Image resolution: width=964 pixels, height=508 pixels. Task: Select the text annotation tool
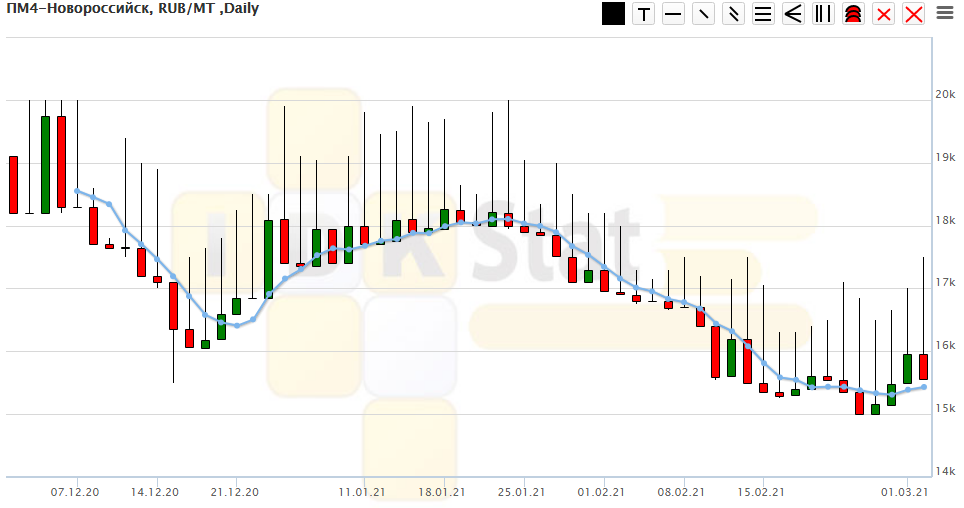(x=644, y=14)
